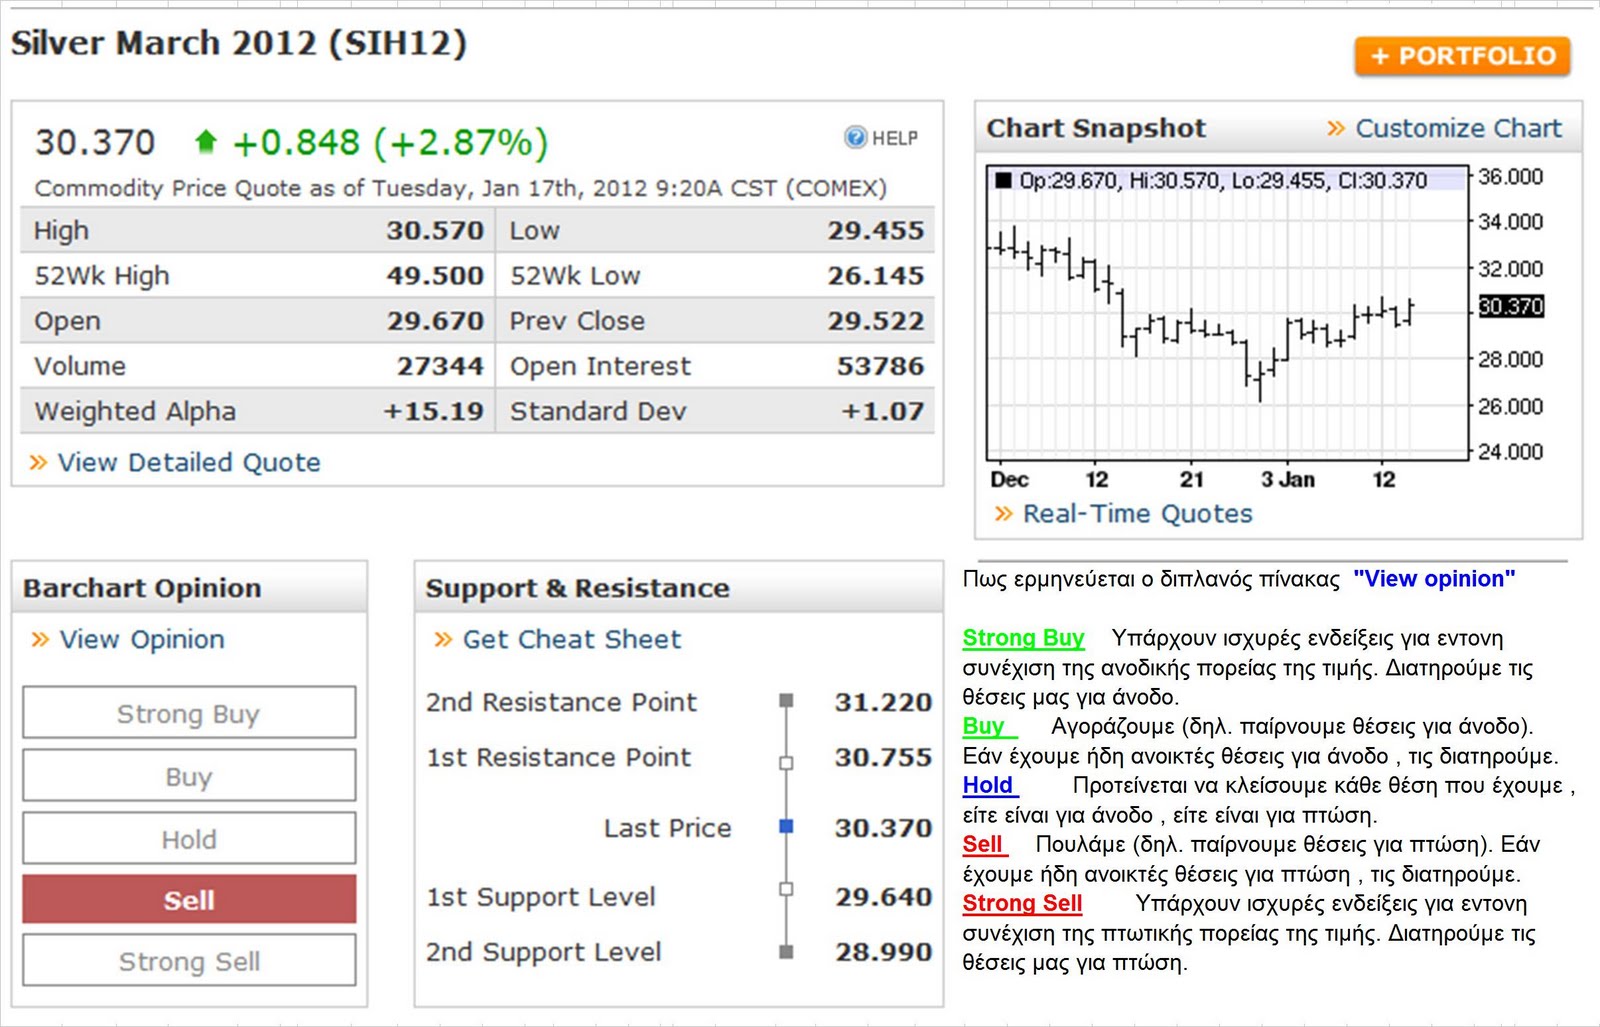The width and height of the screenshot is (1600, 1027).
Task: Click the 3 Jan date label on chart
Action: [x=1288, y=479]
